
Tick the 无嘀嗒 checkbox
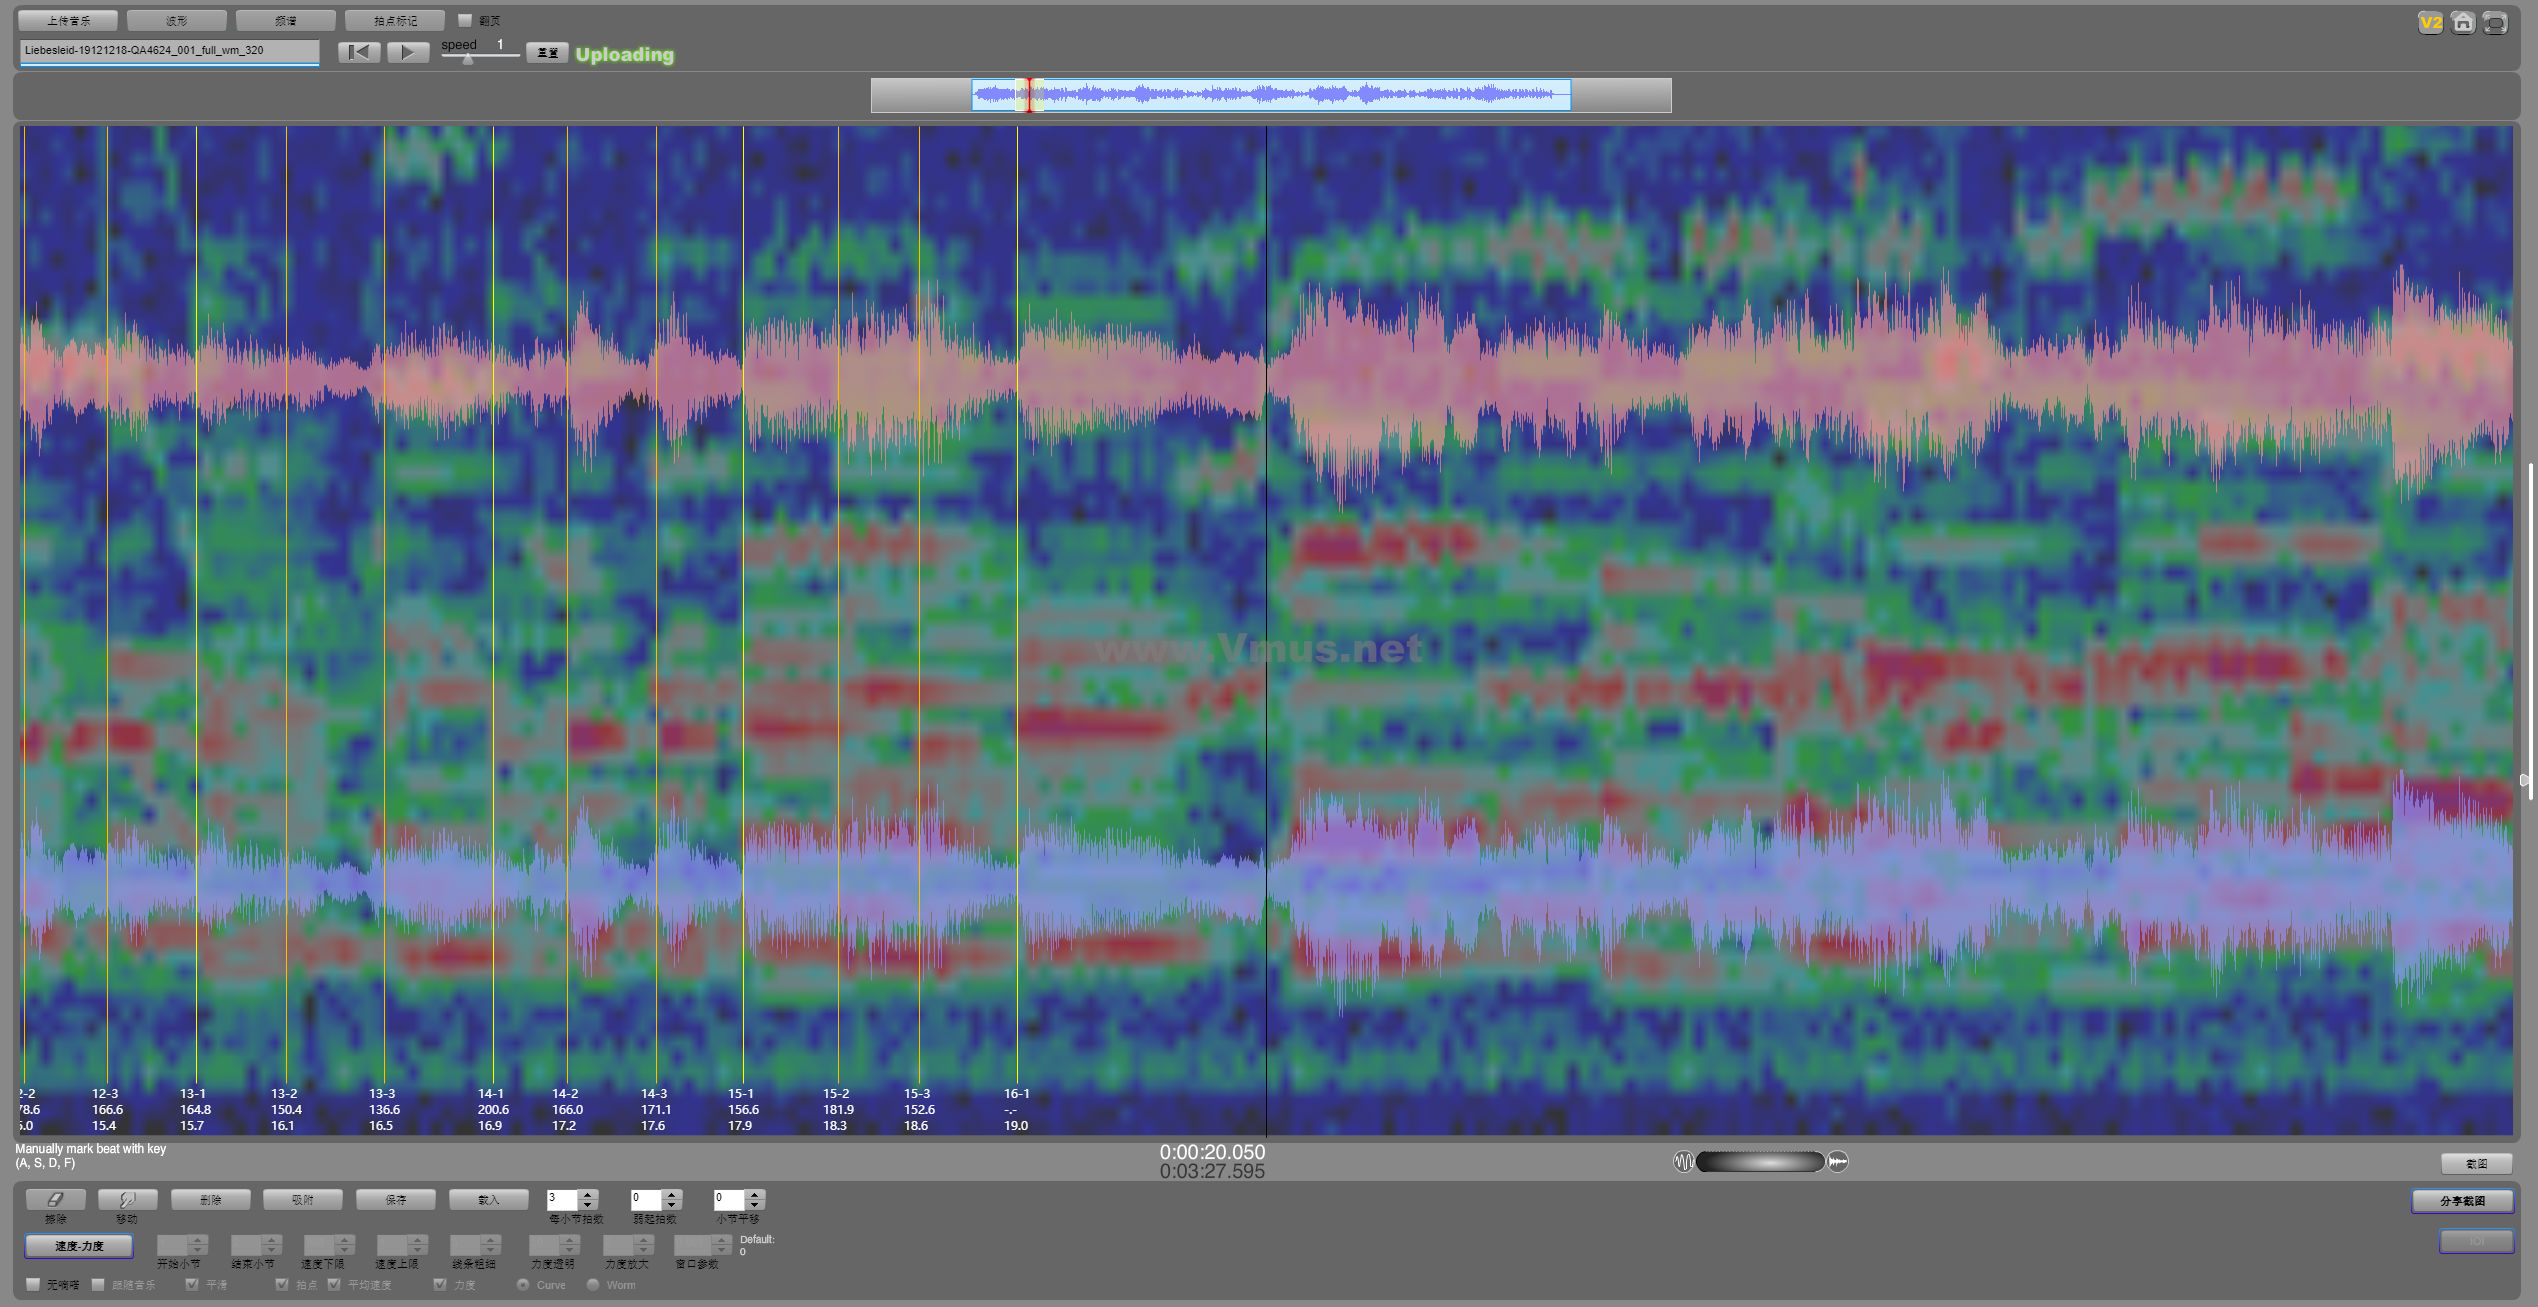pos(33,1285)
